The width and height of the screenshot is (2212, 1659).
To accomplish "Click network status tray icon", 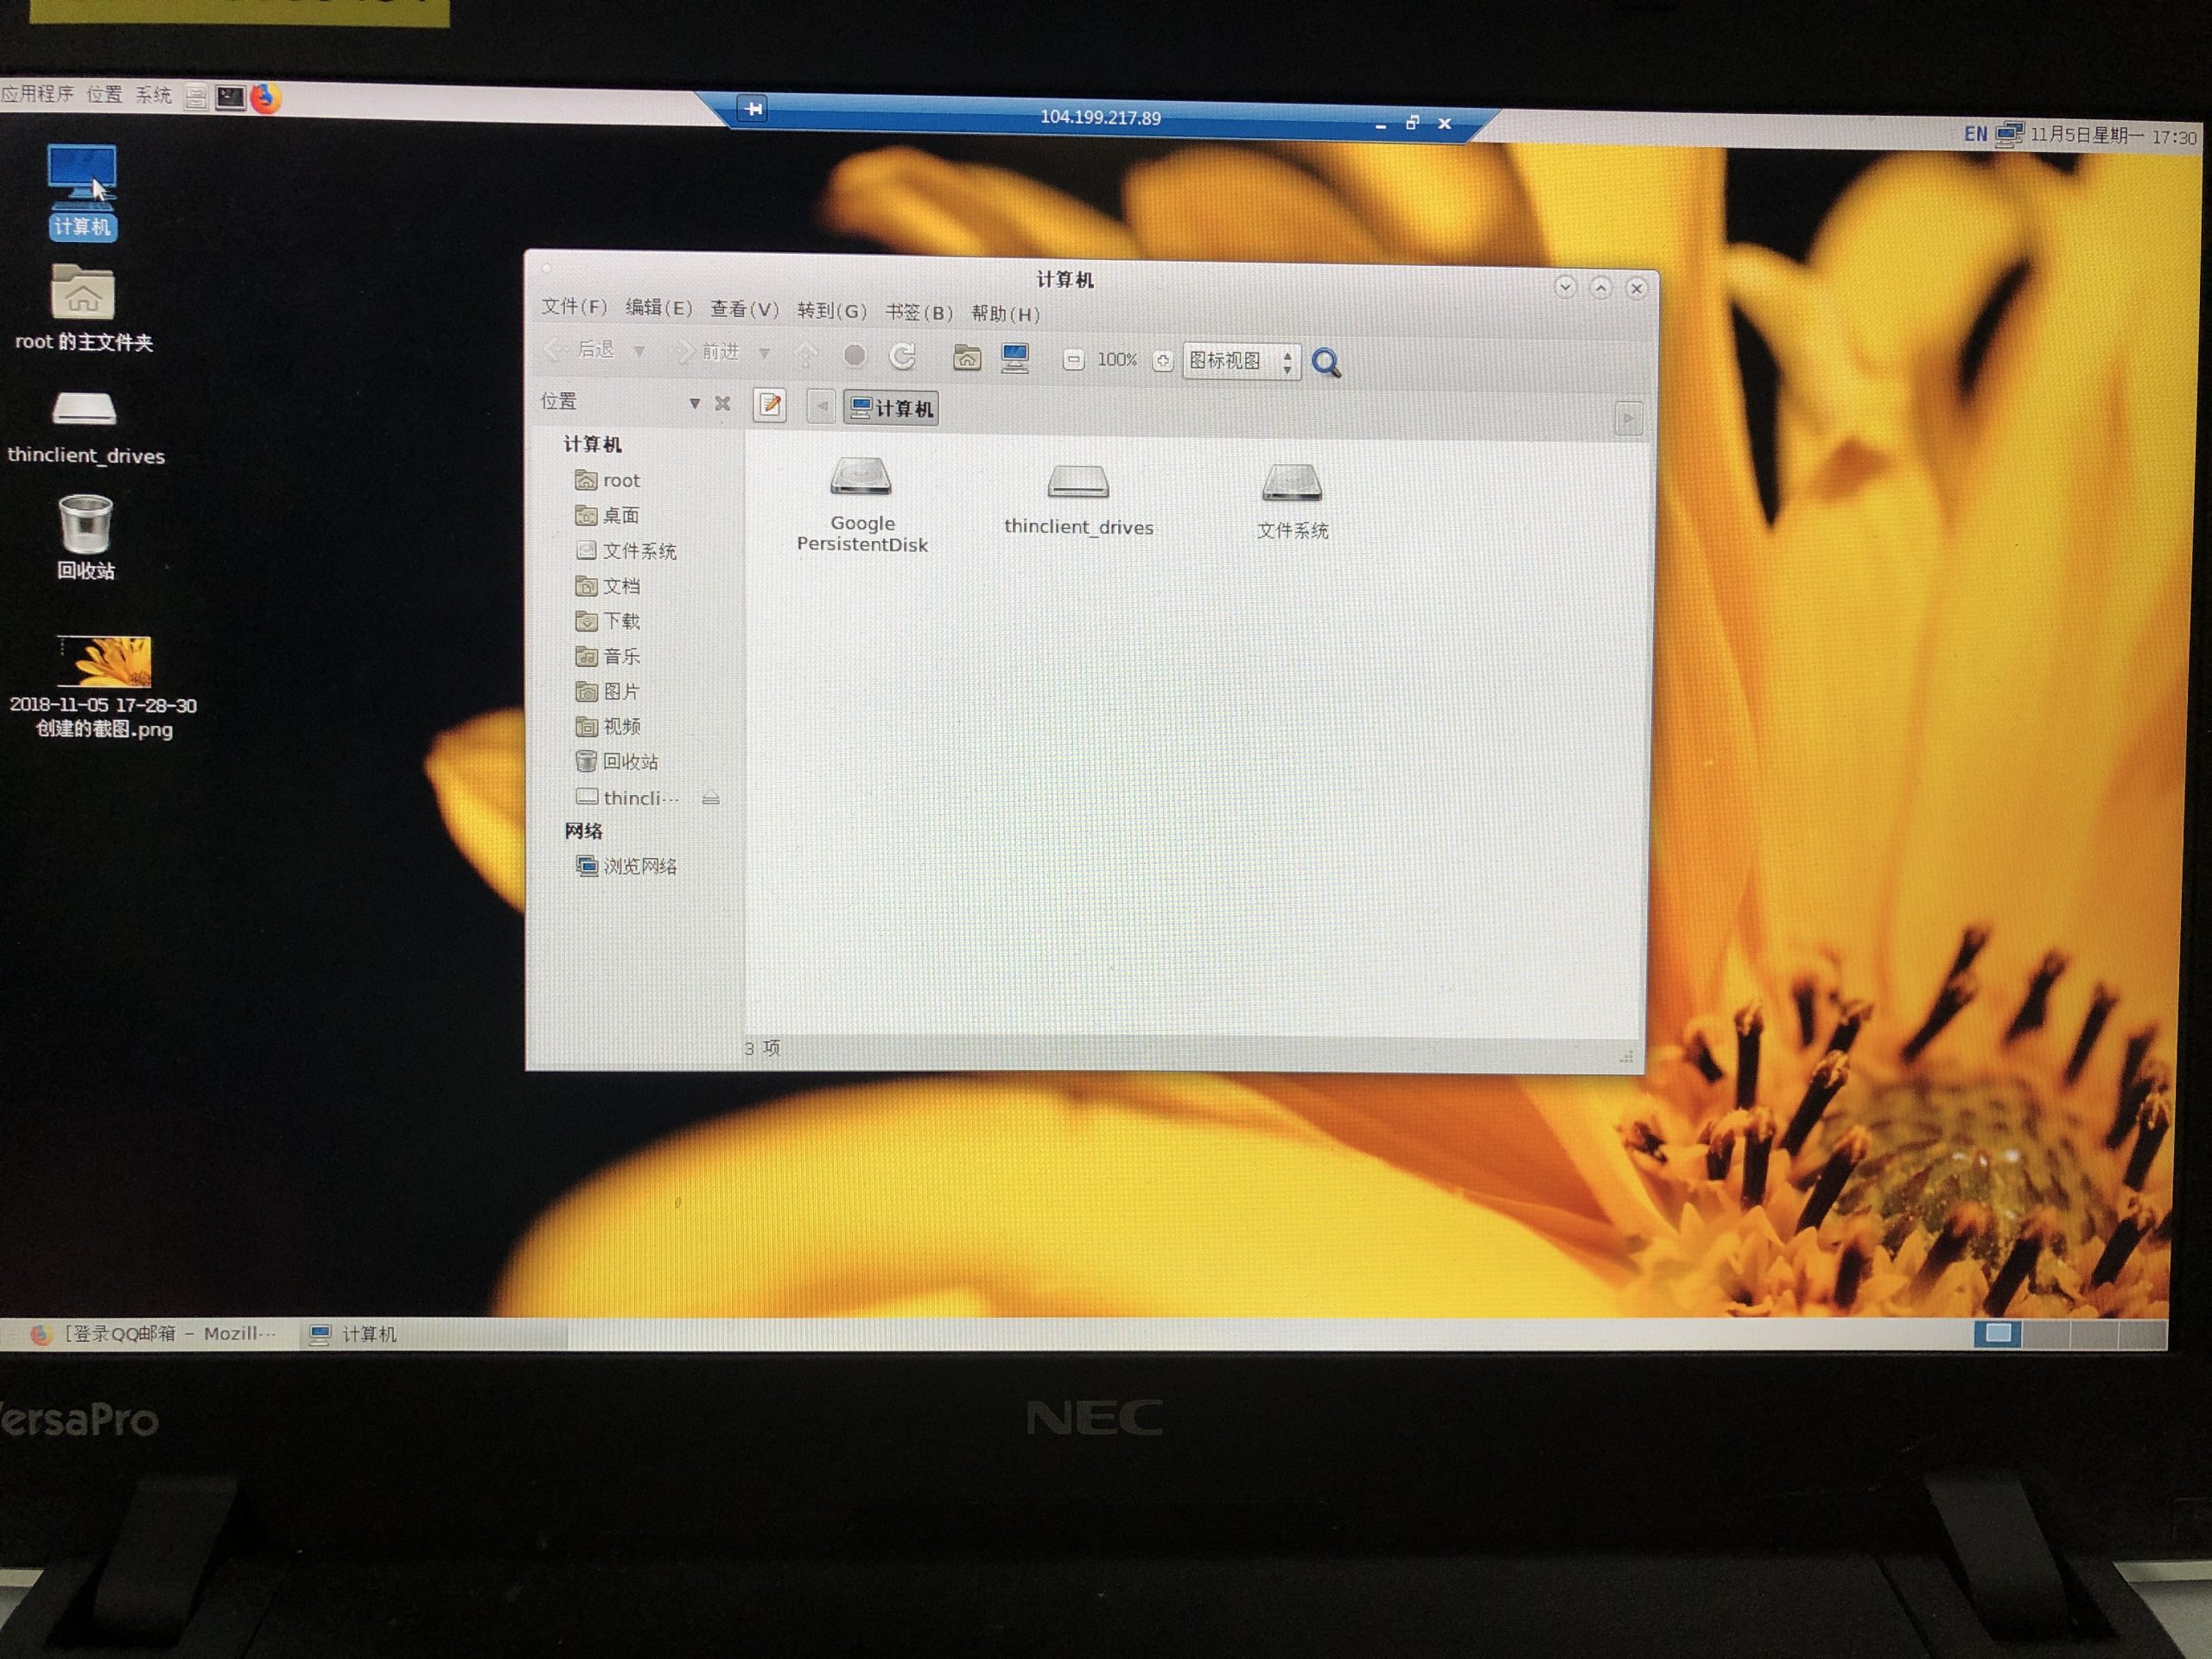I will click(x=2009, y=134).
